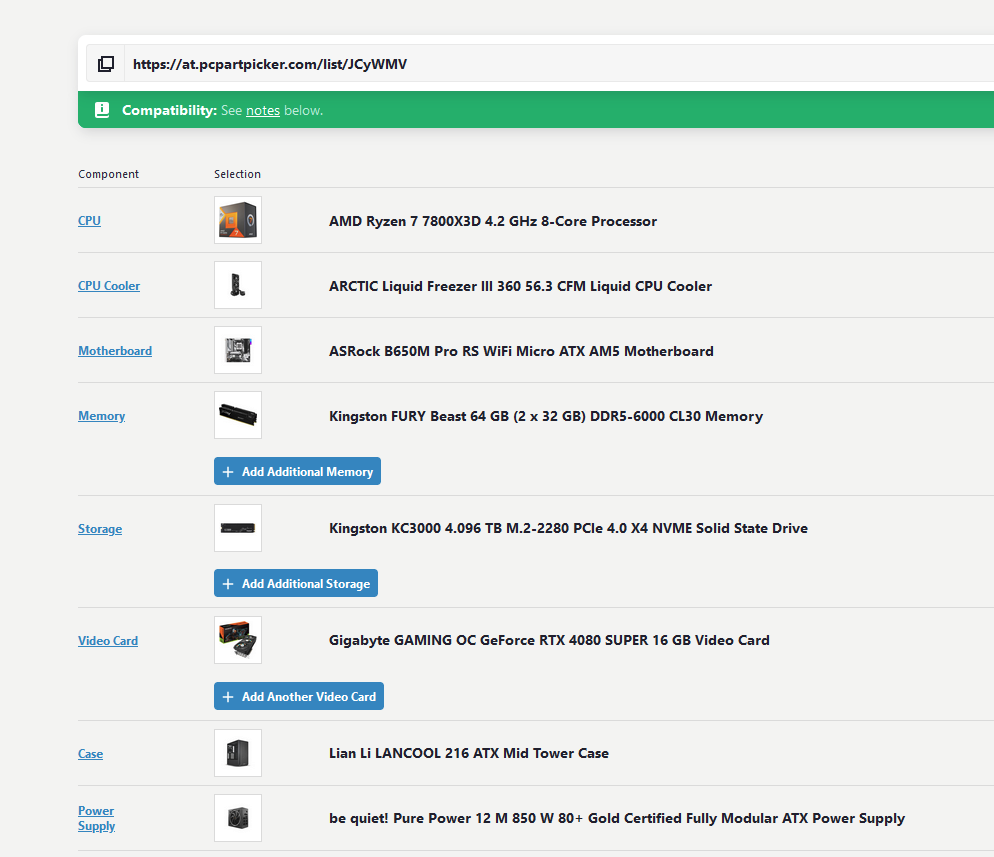The image size is (994, 857).
Task: Click the Lian Li LANCOOL 216 thumbnail
Action: tap(238, 753)
